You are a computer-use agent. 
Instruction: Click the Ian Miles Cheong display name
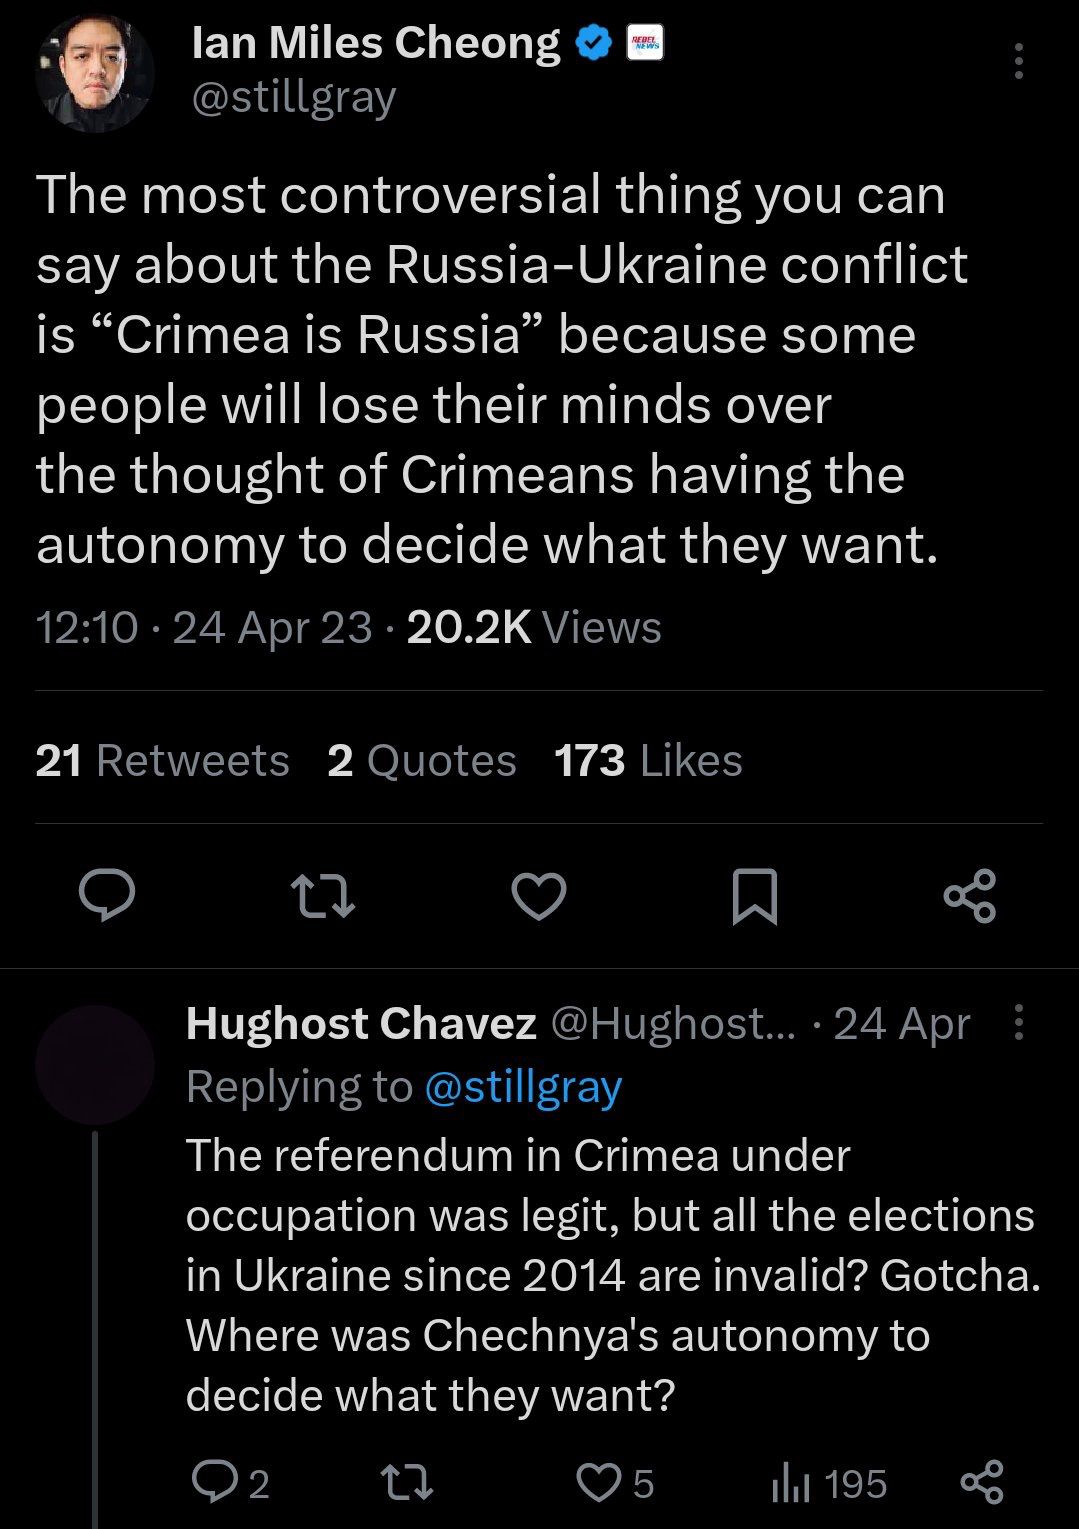376,43
